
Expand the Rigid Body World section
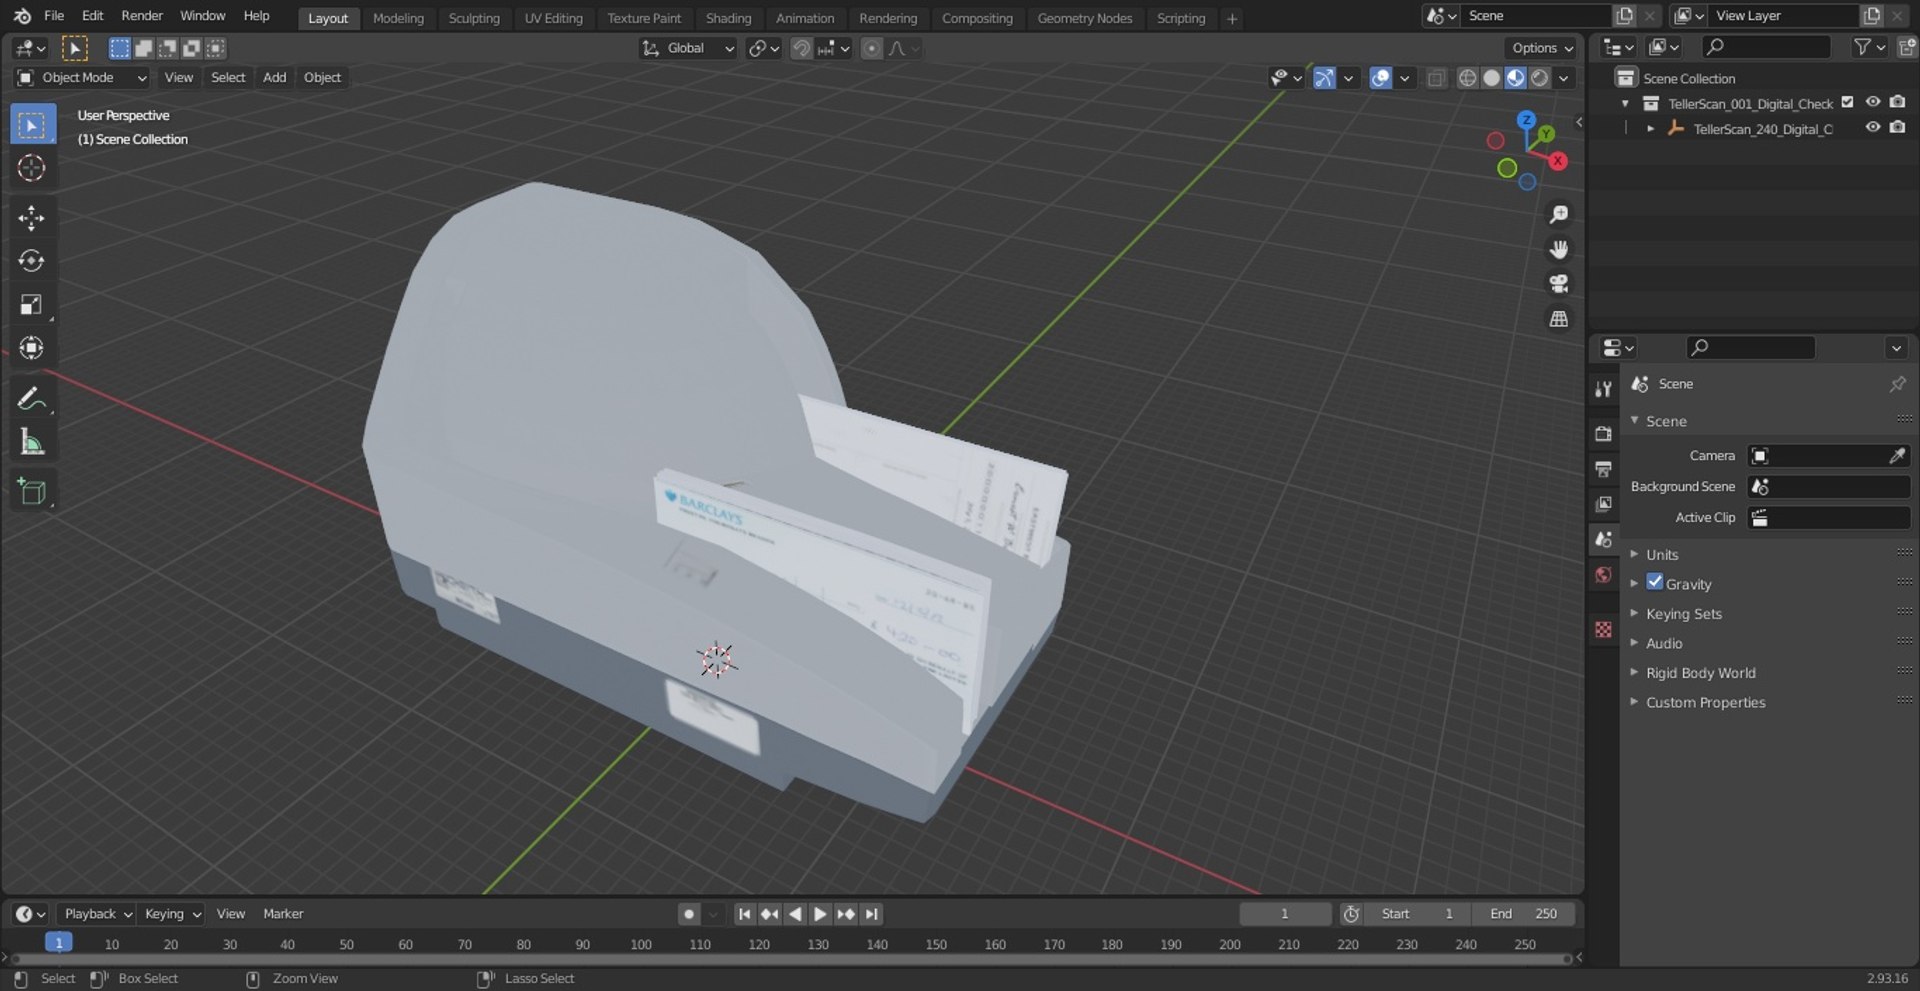pyautogui.click(x=1700, y=673)
